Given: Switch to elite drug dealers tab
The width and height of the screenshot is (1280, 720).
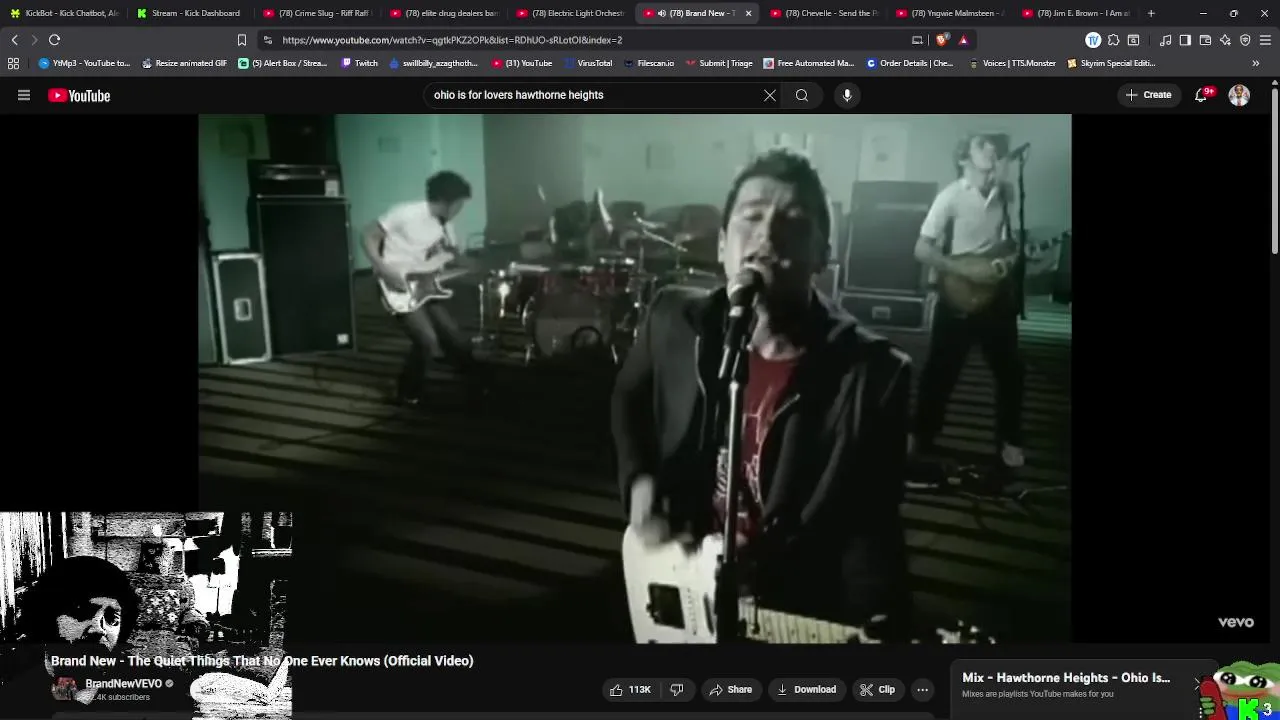Looking at the screenshot, I should click(445, 13).
